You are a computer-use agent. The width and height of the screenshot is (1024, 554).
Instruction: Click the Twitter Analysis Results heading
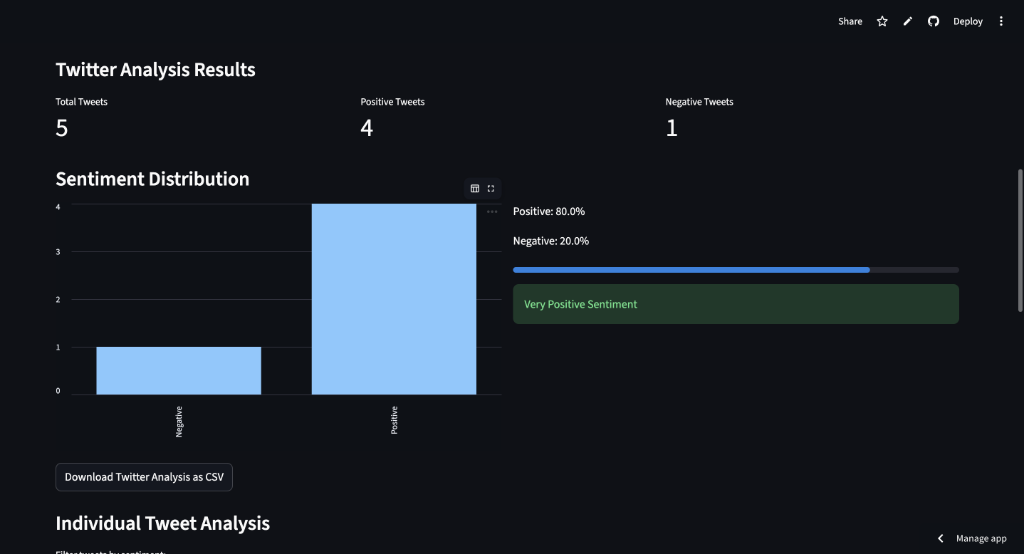pos(155,70)
